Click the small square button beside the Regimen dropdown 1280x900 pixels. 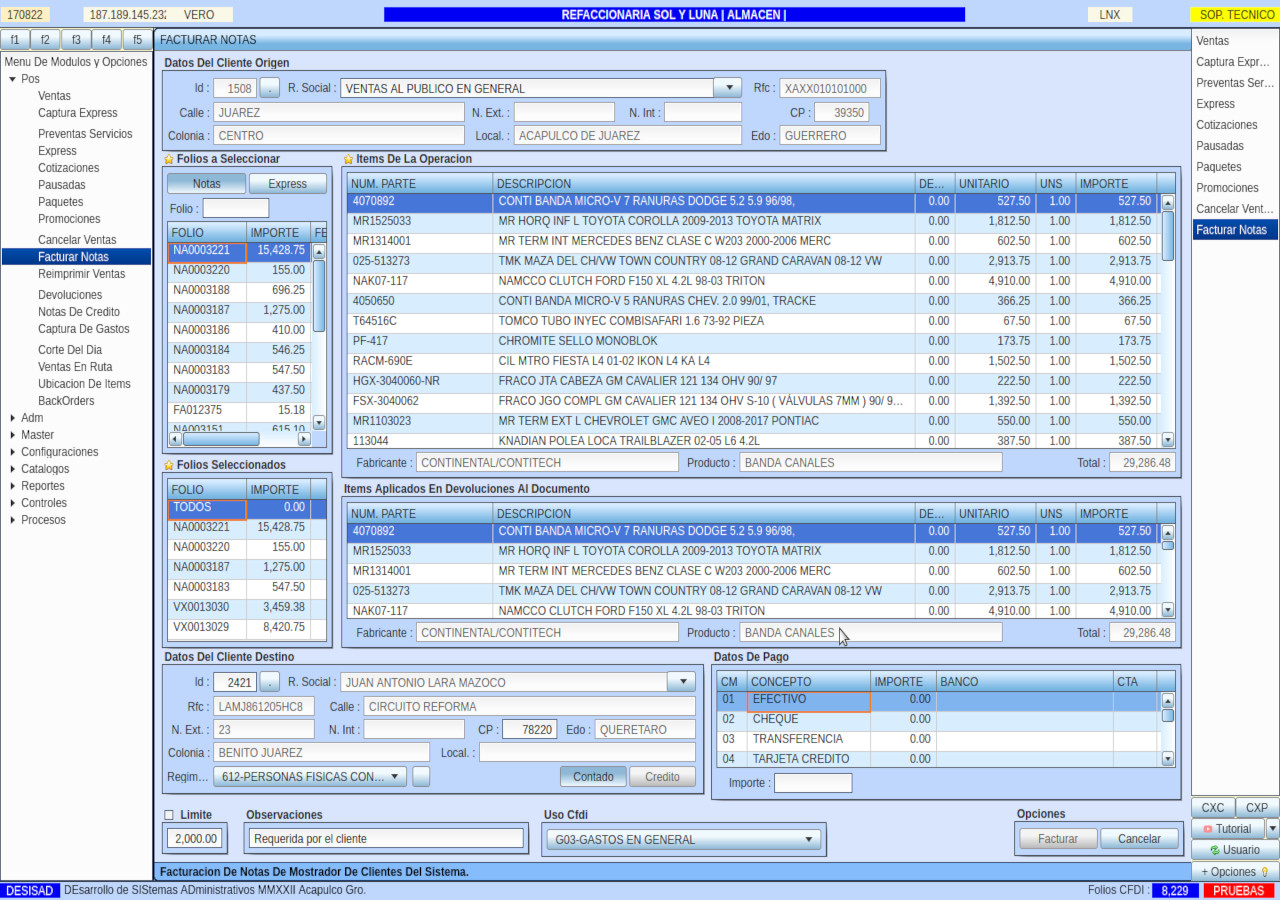point(421,776)
